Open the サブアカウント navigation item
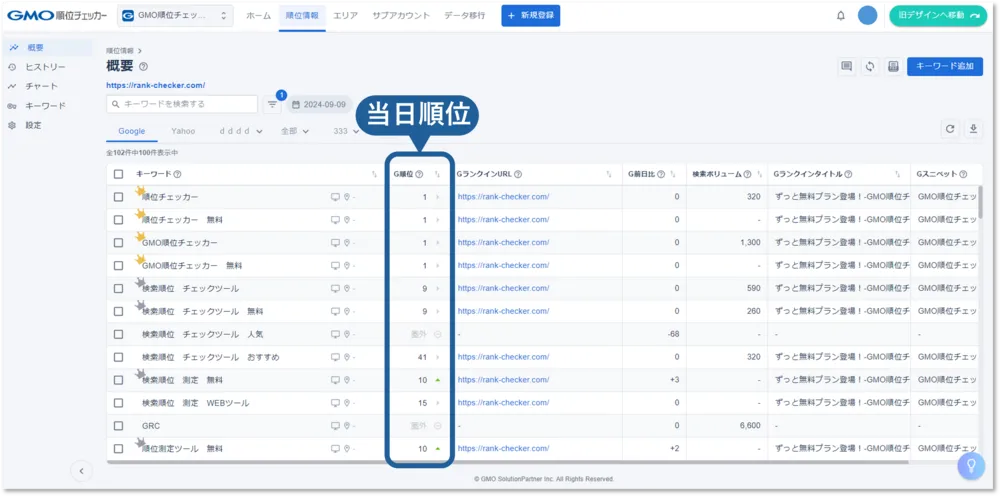Image resolution: width=1000 pixels, height=496 pixels. coord(401,16)
